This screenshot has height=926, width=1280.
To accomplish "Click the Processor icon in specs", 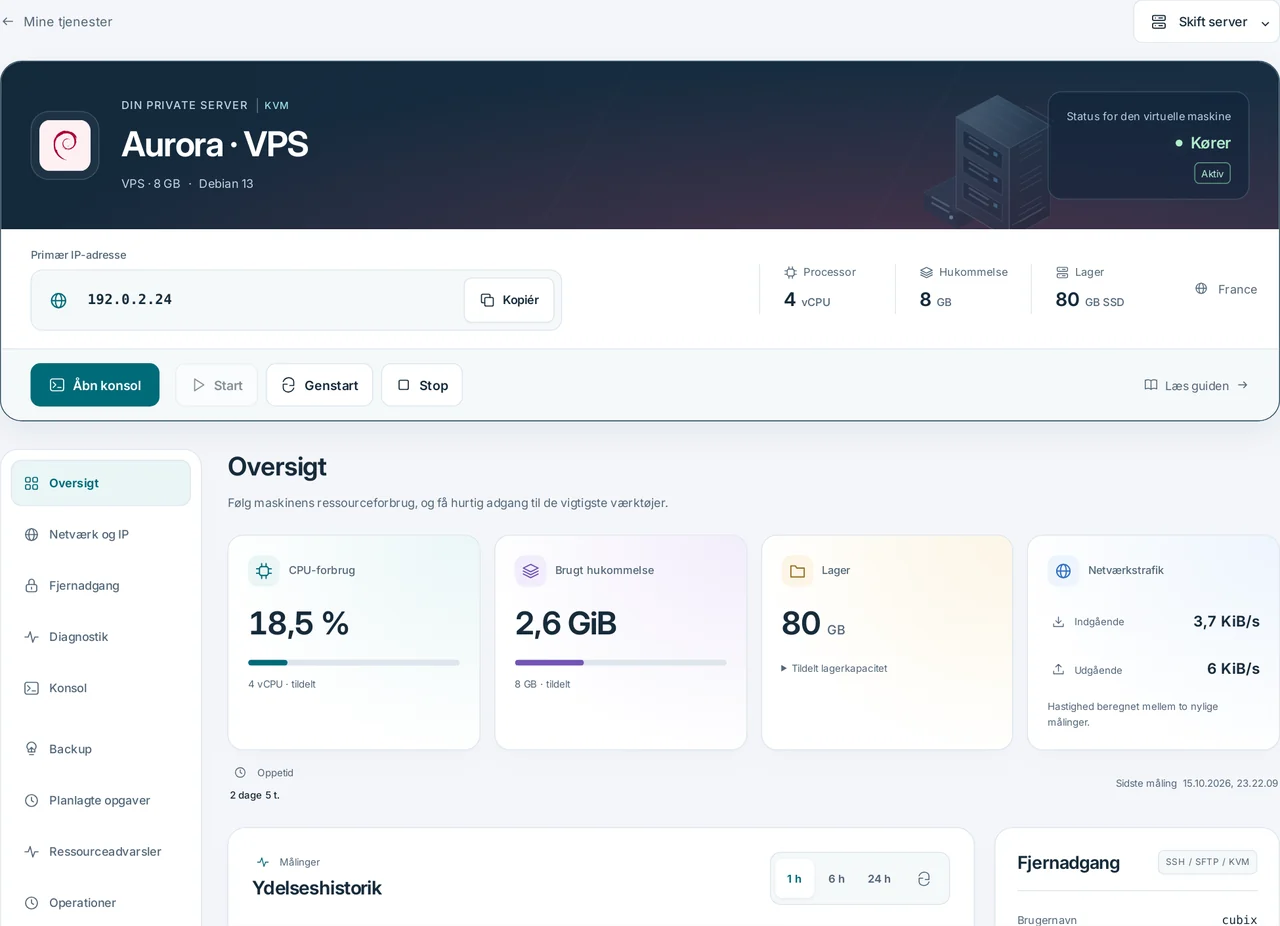I will [x=790, y=272].
